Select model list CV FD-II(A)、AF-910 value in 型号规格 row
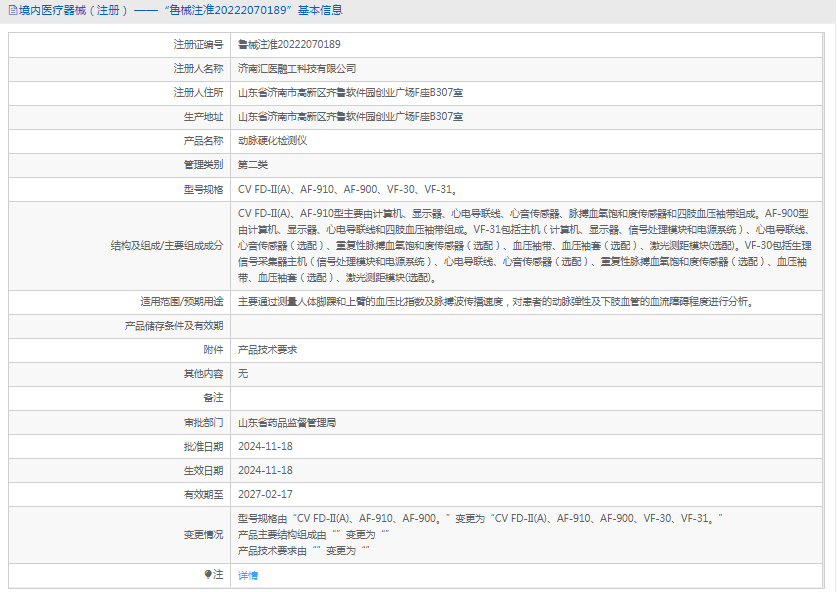The image size is (837, 592). tap(348, 190)
